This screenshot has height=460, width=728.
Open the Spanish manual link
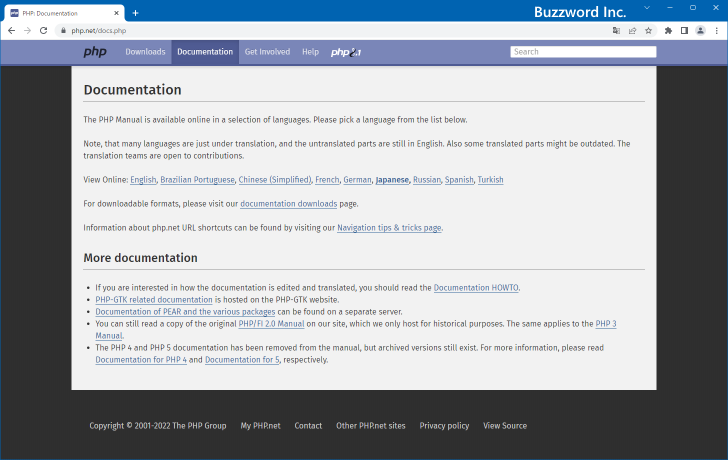pos(459,180)
